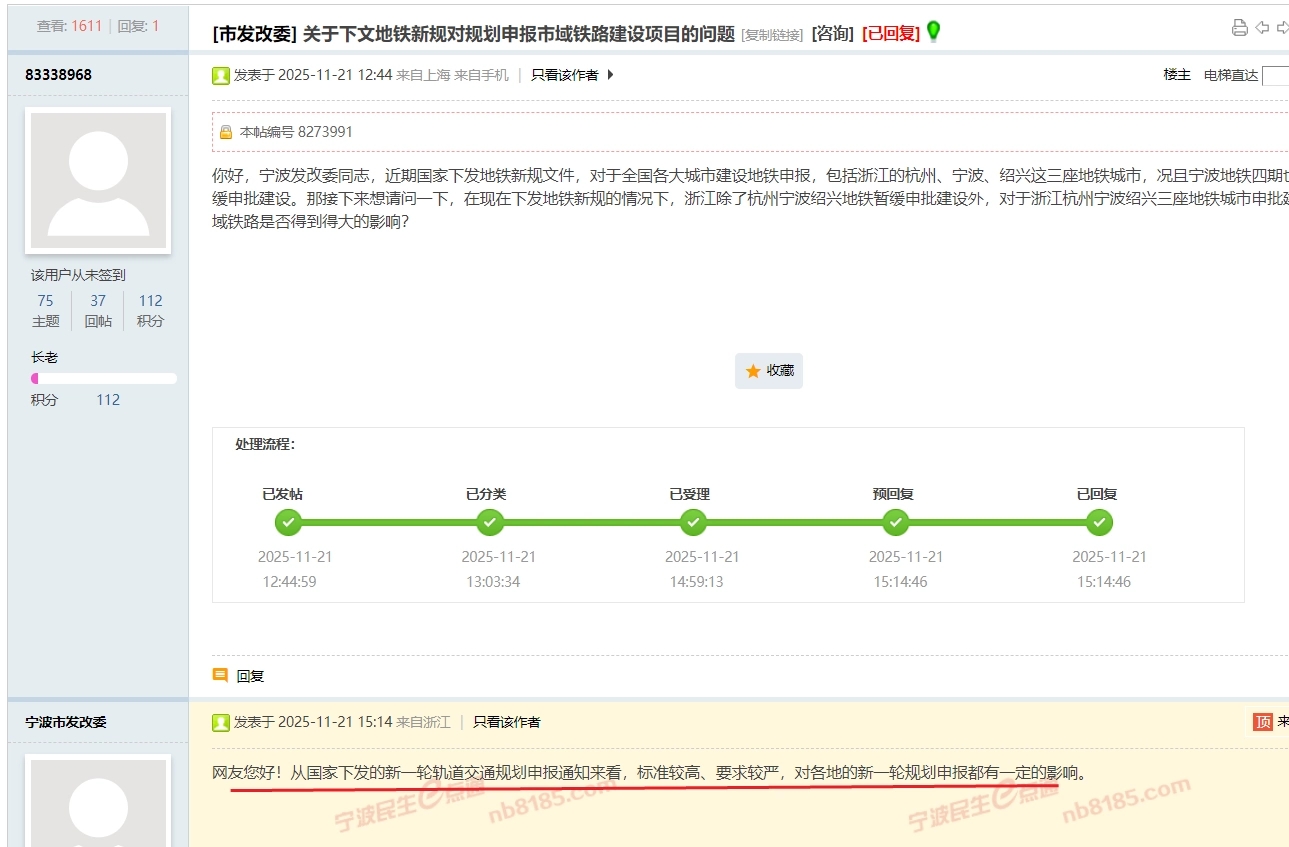This screenshot has height=847, width=1289.
Task: Click the 复制链接 link in the title
Action: (x=772, y=35)
